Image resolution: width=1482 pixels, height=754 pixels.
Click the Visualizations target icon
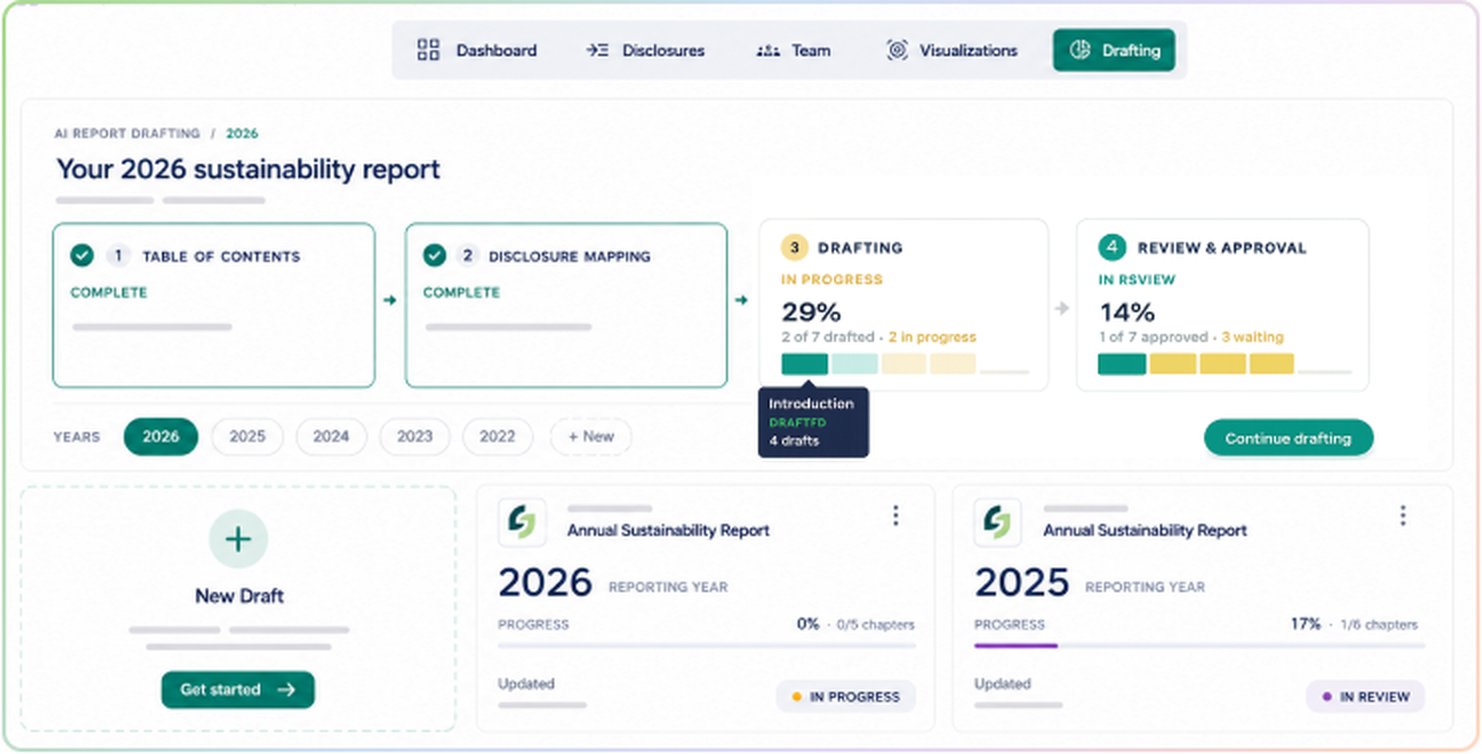(x=897, y=50)
